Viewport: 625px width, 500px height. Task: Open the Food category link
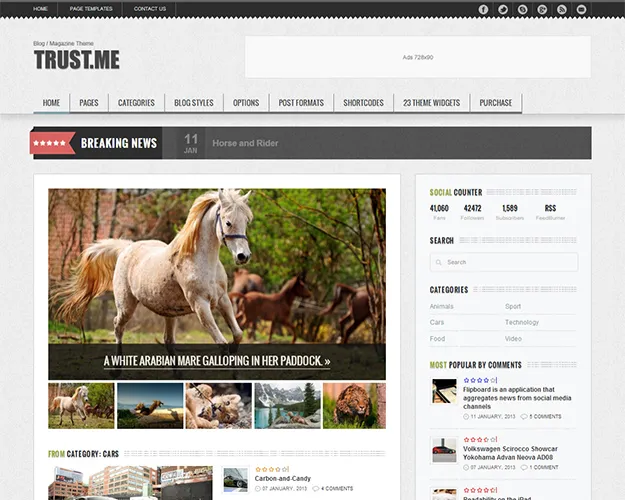tap(437, 339)
